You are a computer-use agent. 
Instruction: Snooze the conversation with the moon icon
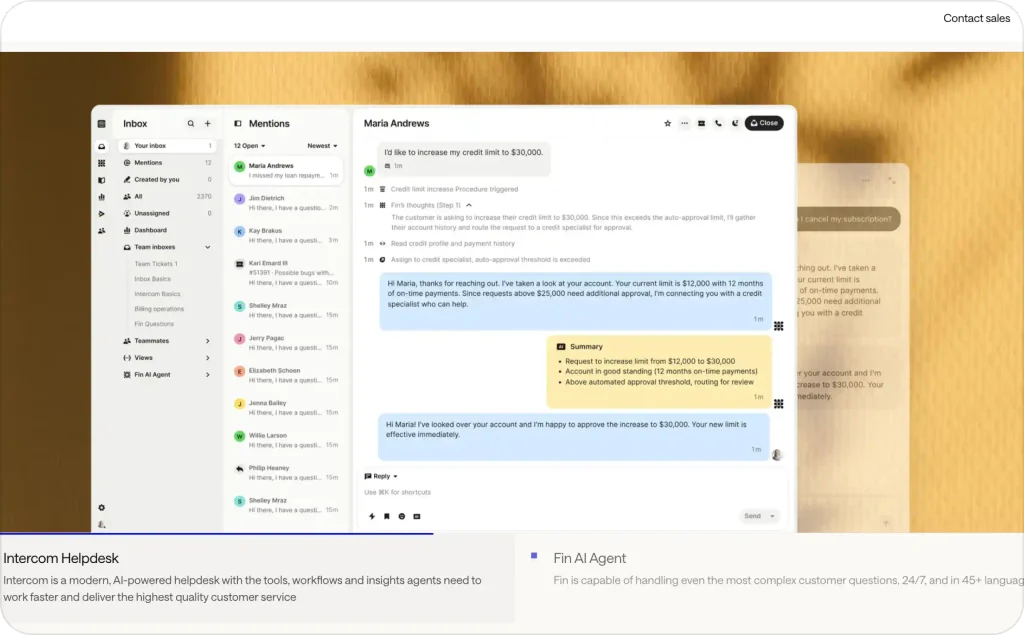pos(735,123)
